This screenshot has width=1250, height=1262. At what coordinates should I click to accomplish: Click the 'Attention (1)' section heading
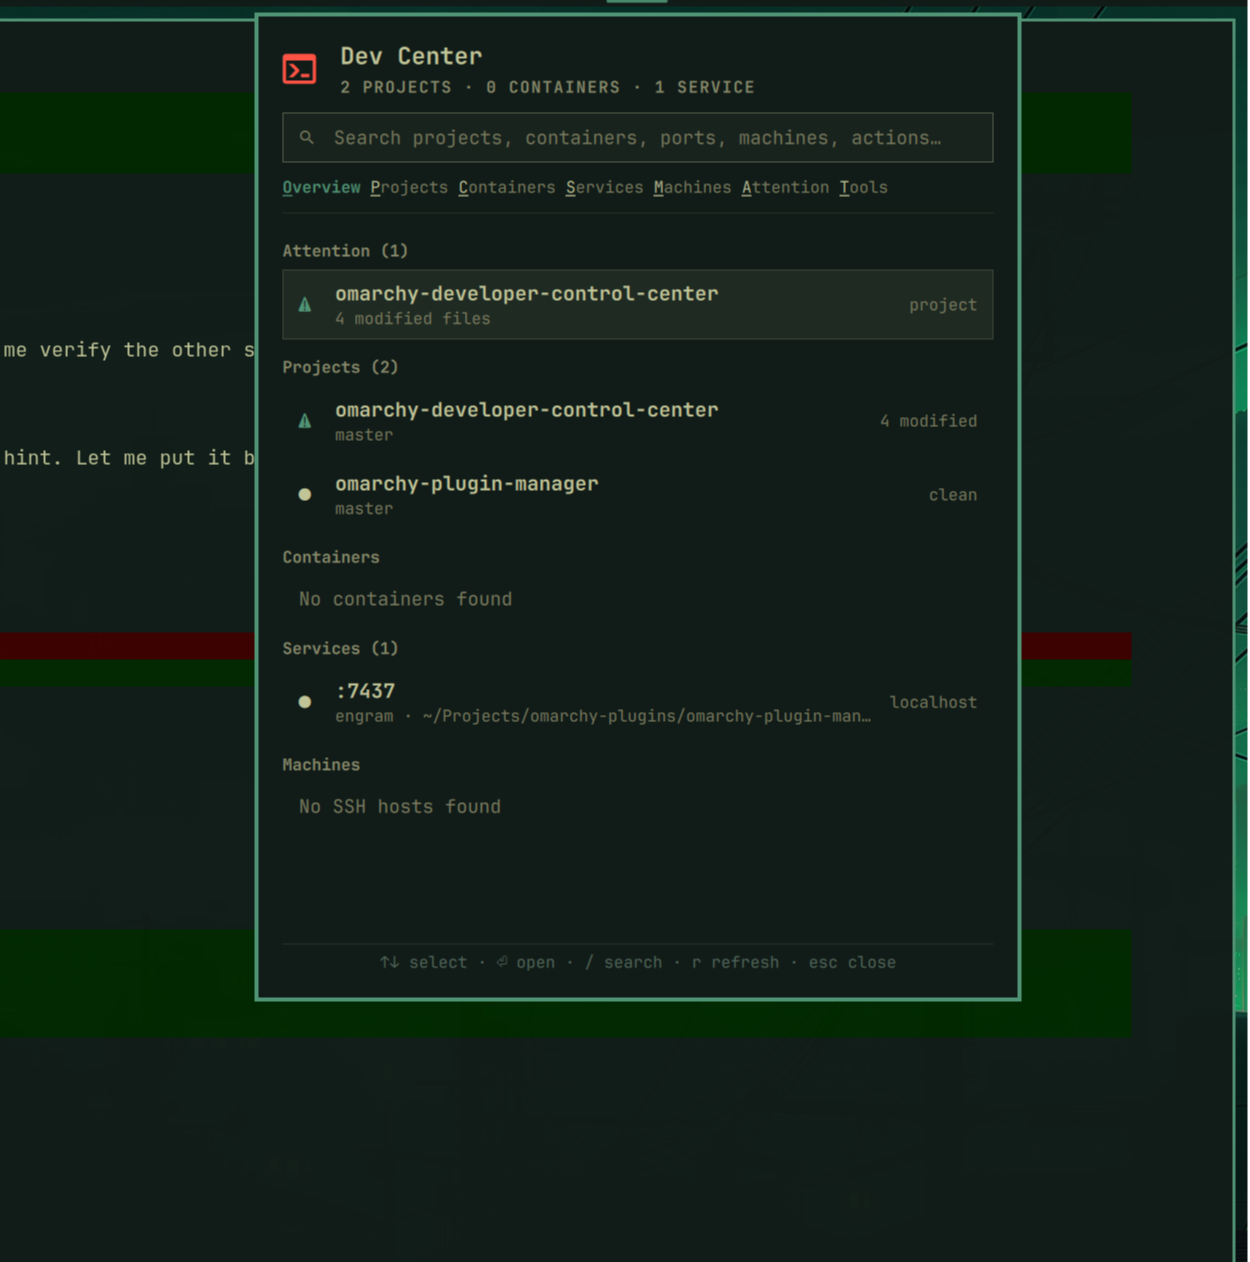(x=345, y=251)
